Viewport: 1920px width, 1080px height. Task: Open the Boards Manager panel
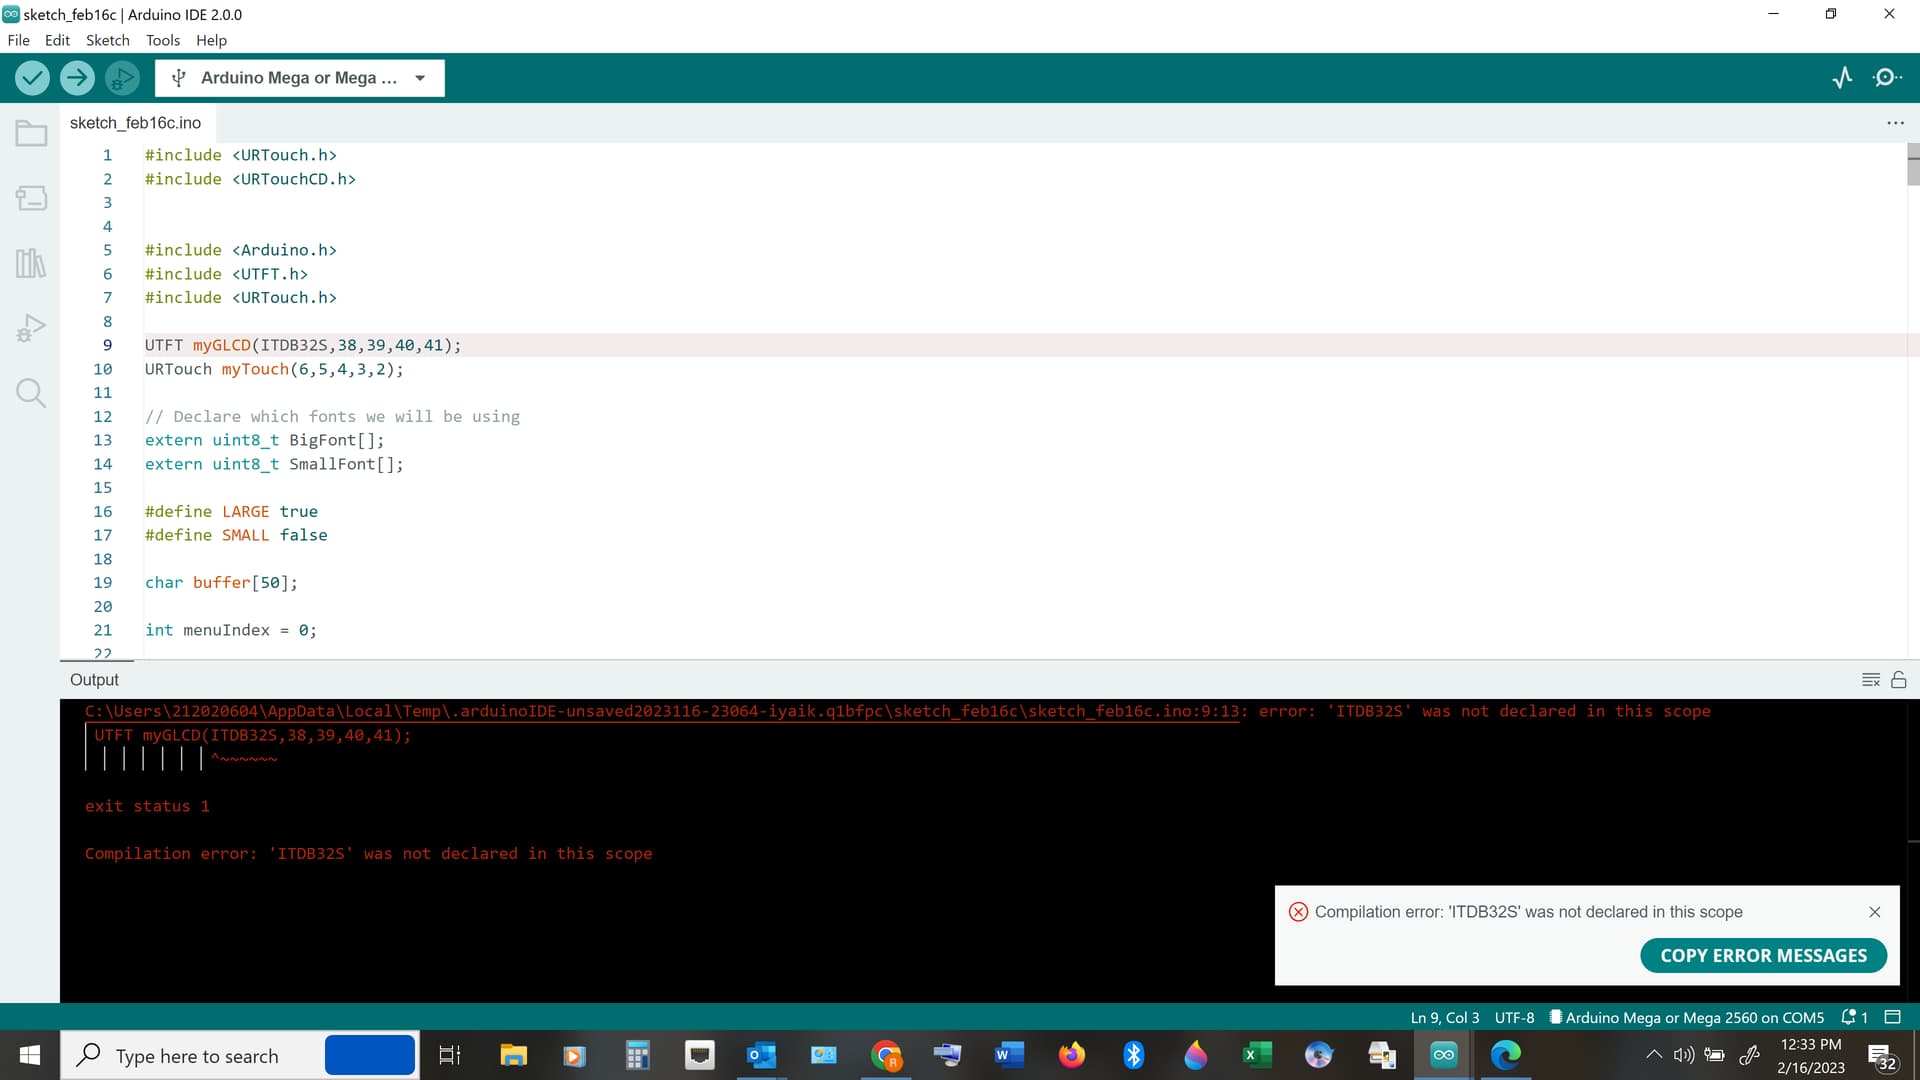(x=31, y=197)
